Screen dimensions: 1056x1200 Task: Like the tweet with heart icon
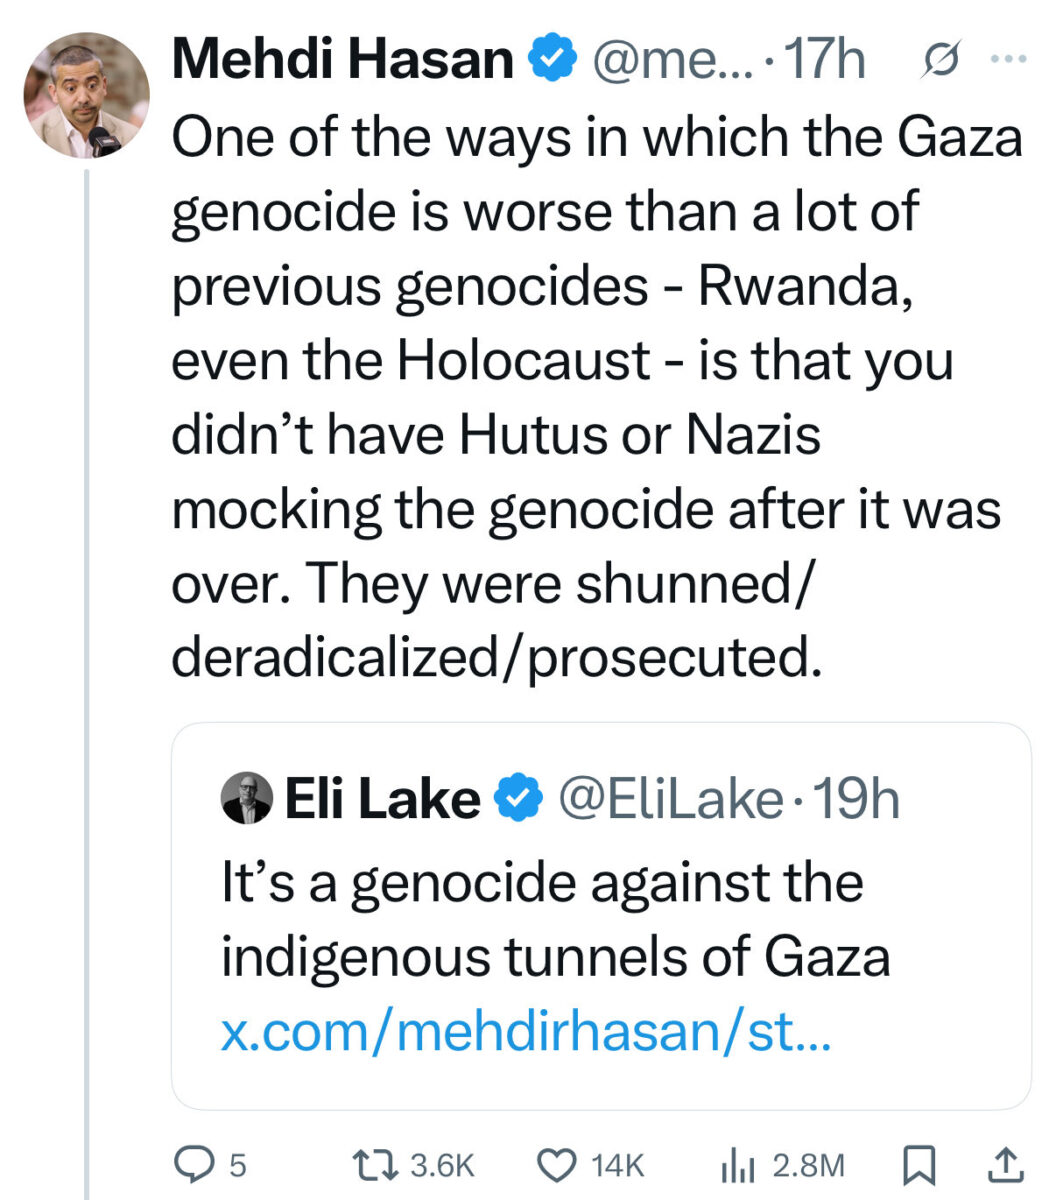(556, 1164)
